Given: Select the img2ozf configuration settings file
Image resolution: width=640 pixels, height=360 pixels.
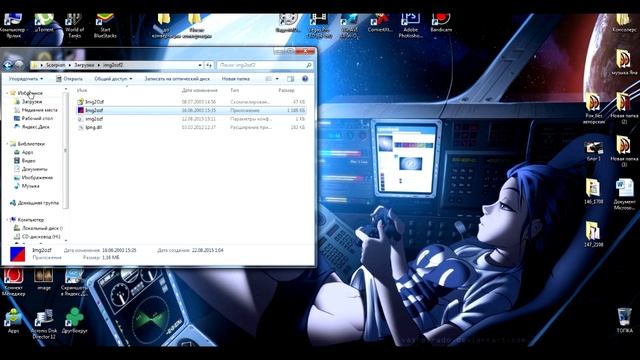Looking at the screenshot, I should click(191, 119).
